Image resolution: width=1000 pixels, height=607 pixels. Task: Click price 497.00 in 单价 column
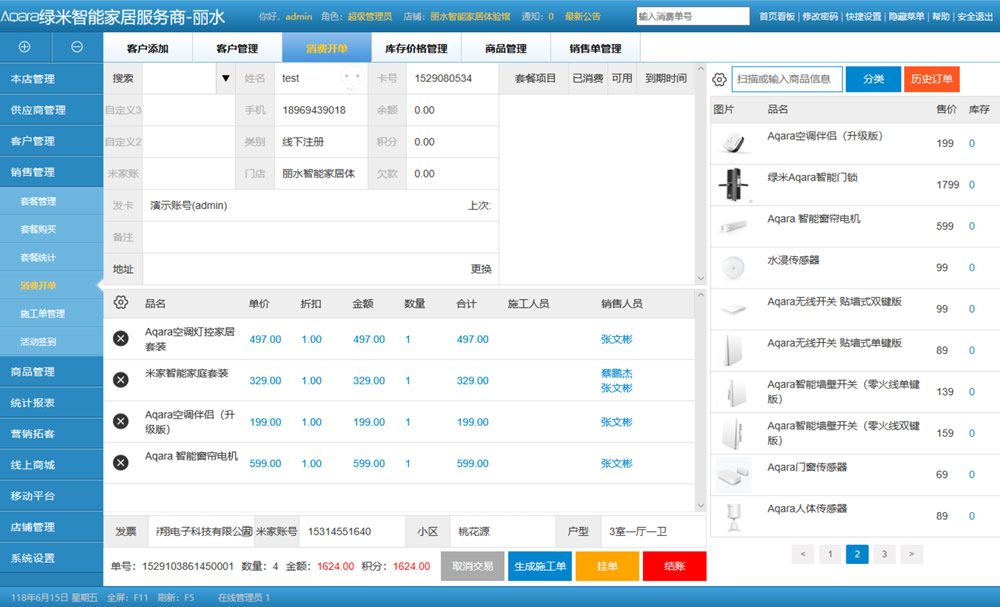pyautogui.click(x=265, y=339)
